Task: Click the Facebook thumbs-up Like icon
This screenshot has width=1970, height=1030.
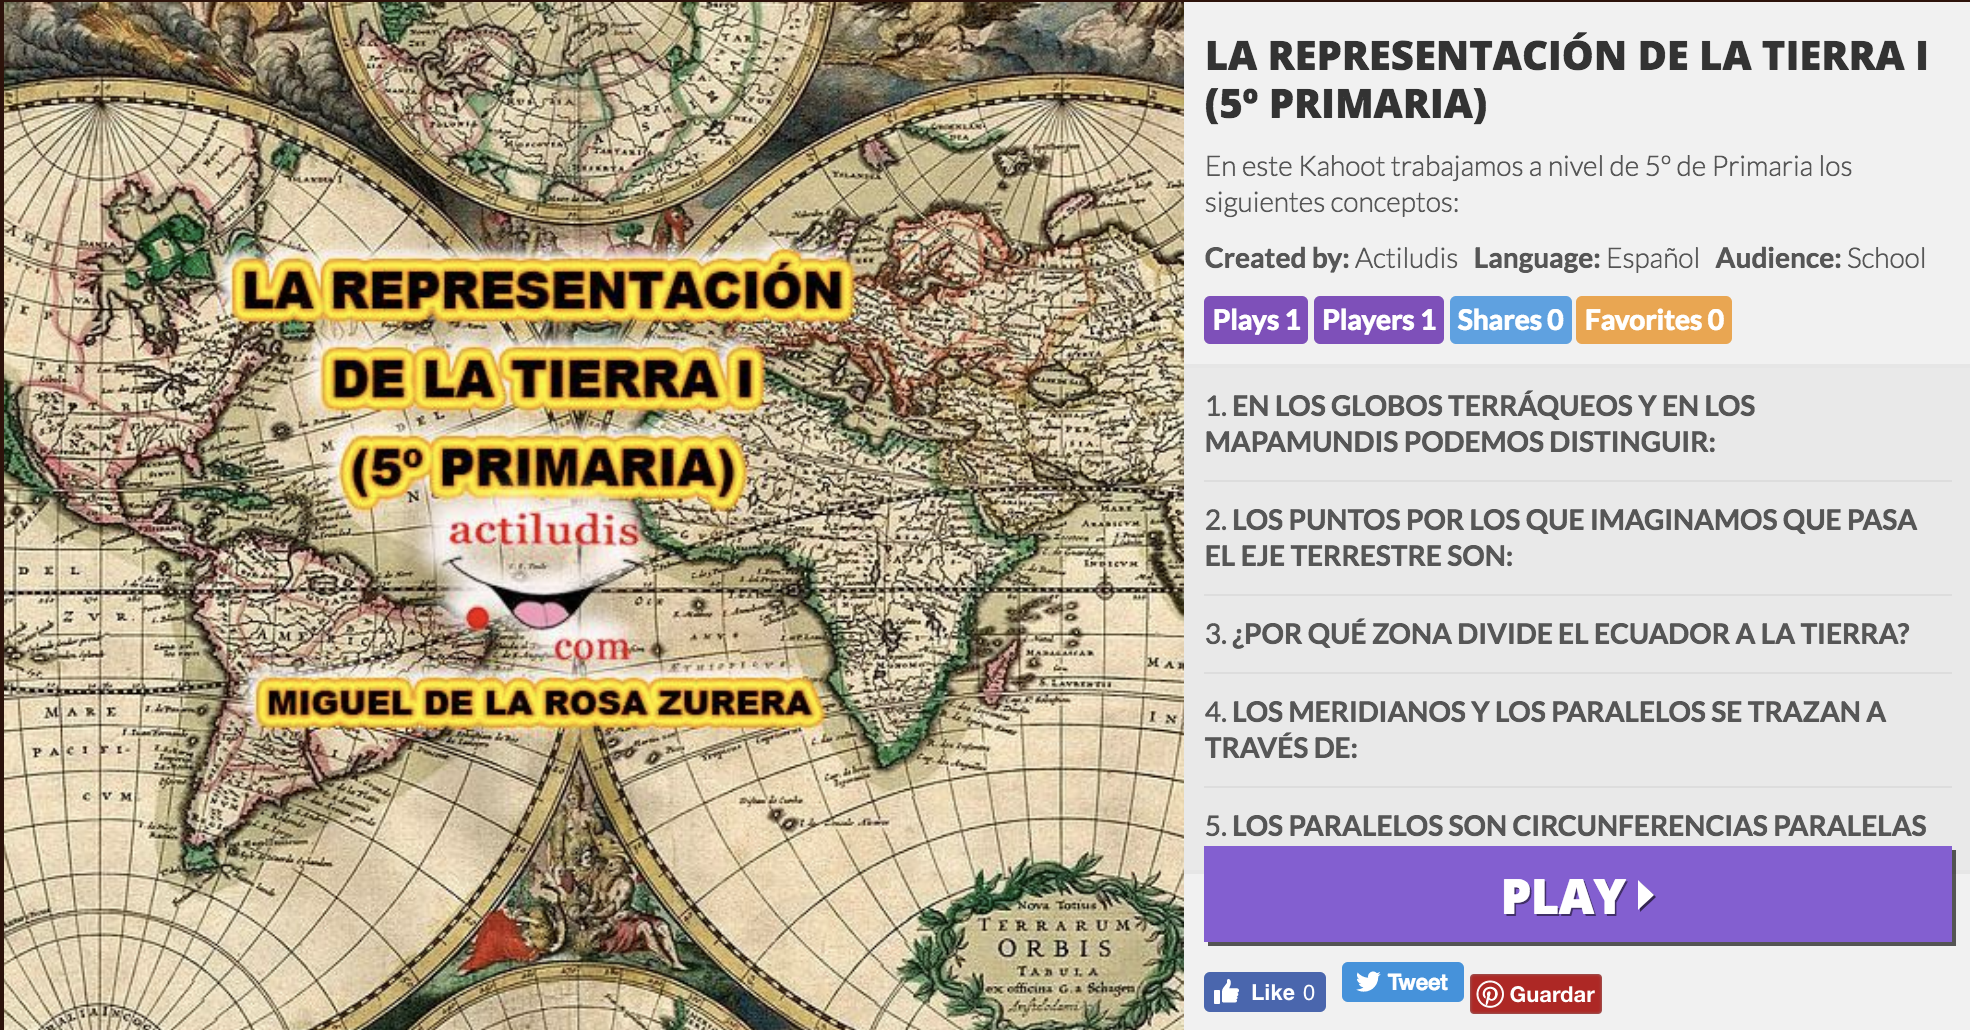Action: click(1226, 992)
